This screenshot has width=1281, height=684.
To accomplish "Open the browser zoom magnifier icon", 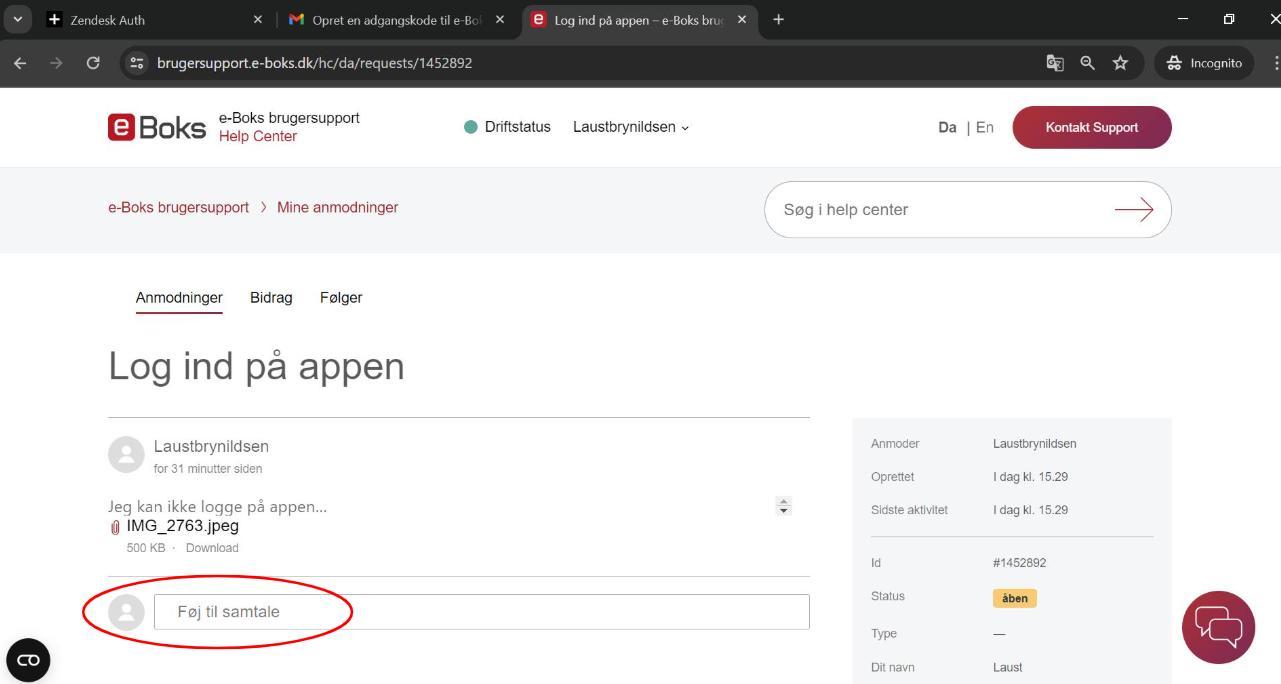I will 1088,63.
